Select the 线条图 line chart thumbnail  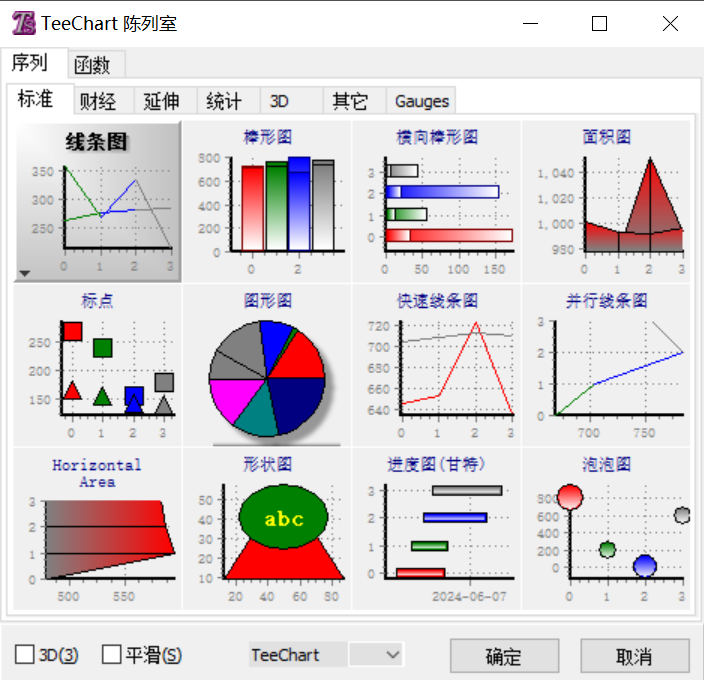(x=97, y=202)
